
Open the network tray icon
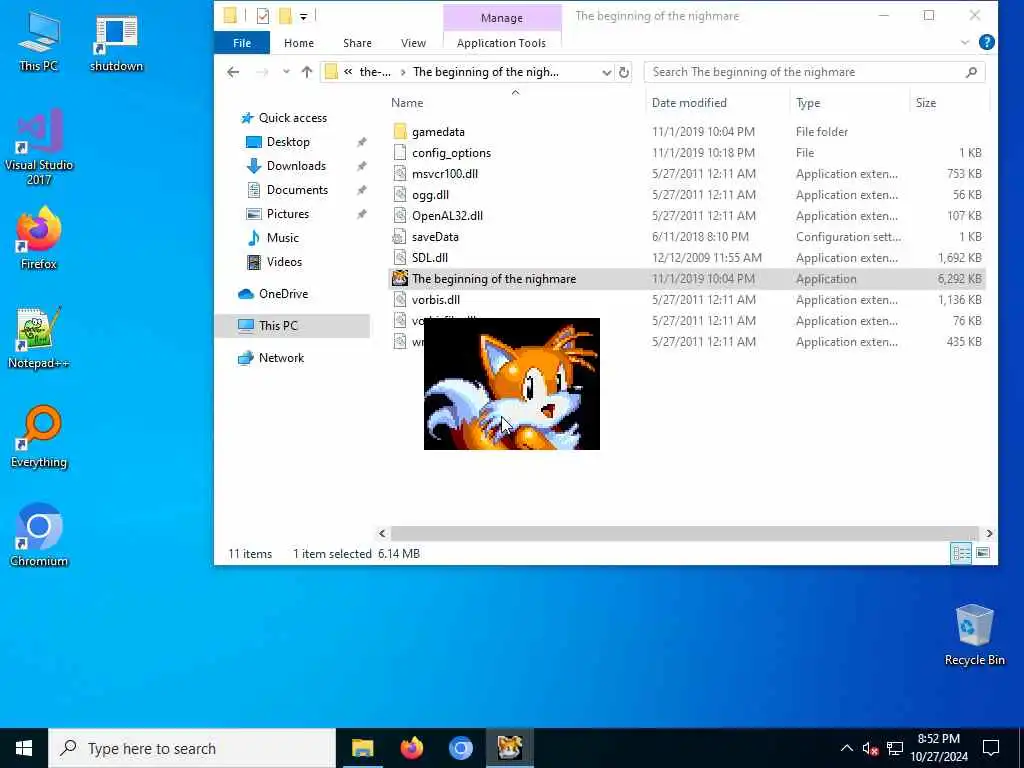(895, 748)
